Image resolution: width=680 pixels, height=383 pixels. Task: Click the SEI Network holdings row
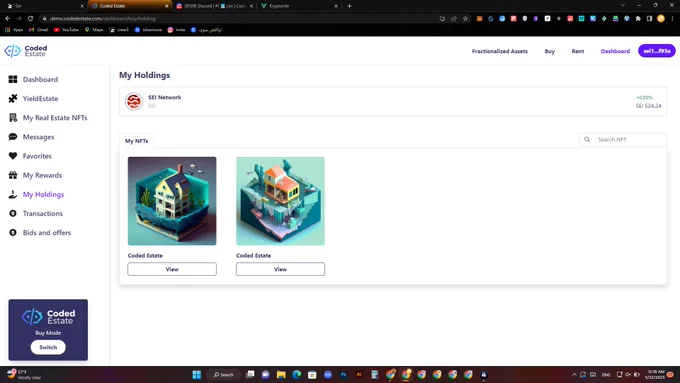pos(393,101)
